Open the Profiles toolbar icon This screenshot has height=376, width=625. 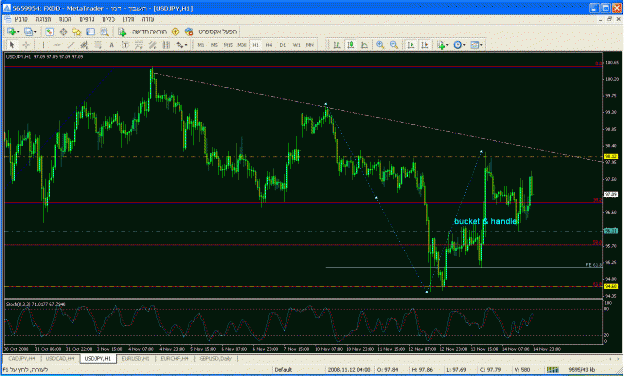point(28,31)
